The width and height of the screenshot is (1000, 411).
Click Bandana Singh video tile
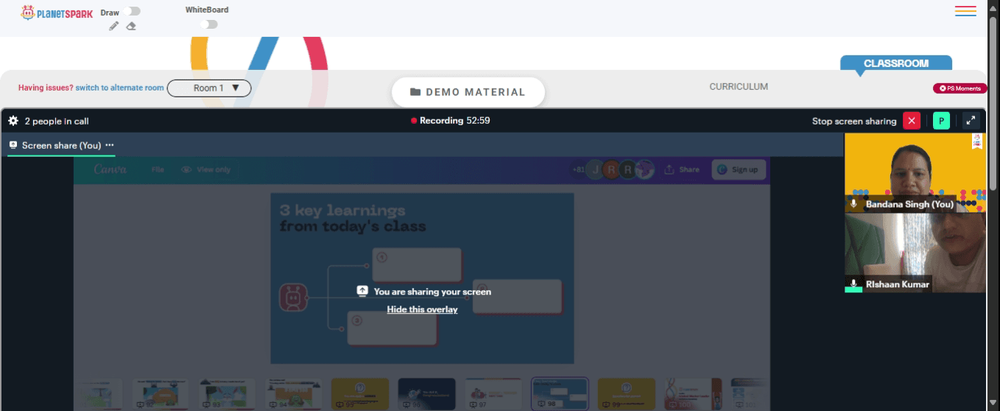pos(915,172)
